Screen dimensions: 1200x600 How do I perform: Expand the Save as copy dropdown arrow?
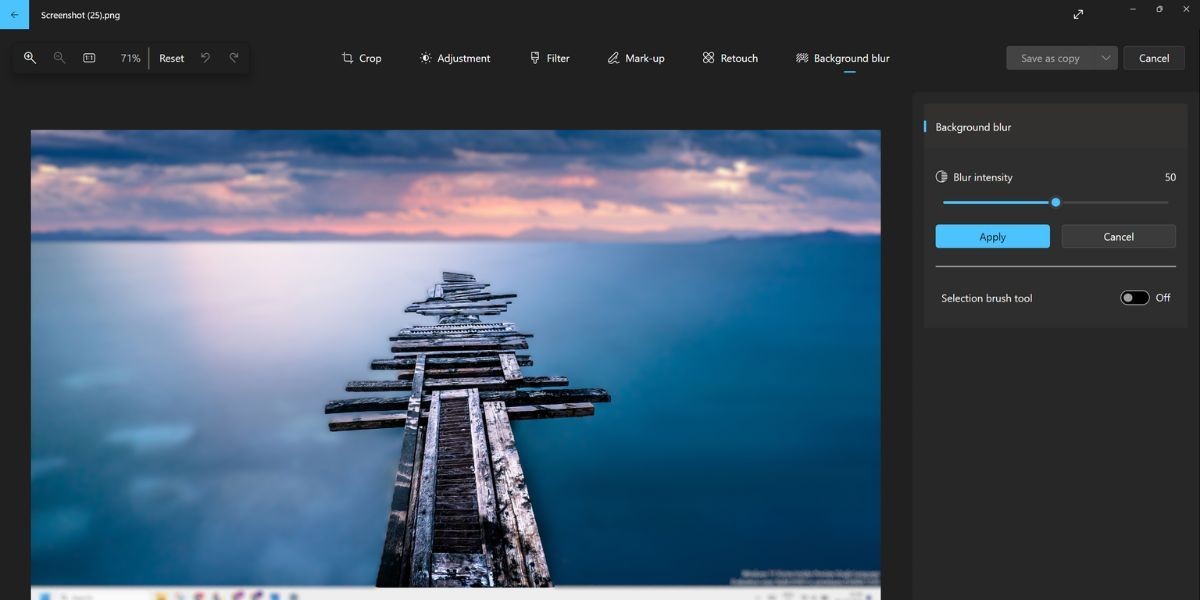[1106, 58]
